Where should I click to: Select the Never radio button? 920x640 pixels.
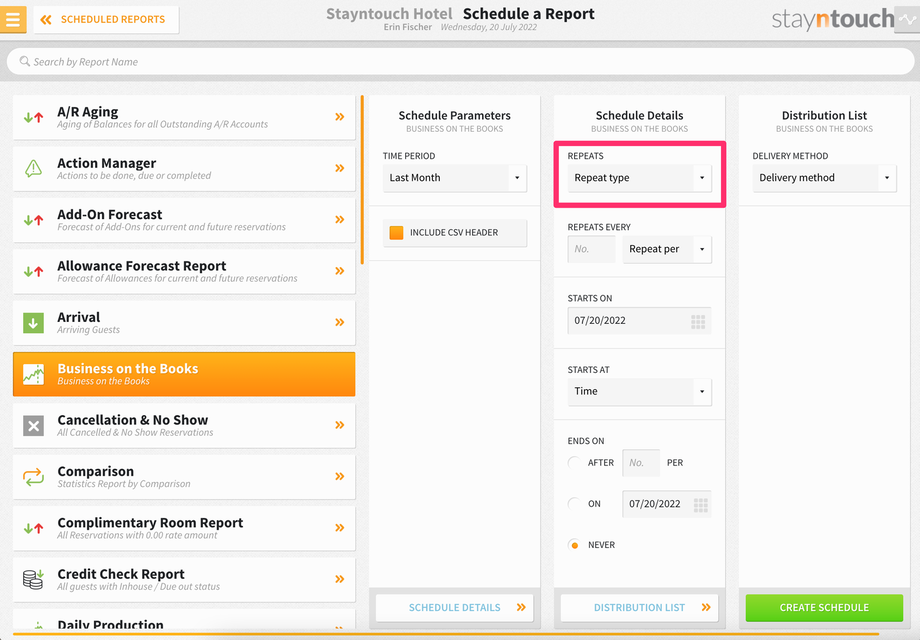click(x=574, y=545)
